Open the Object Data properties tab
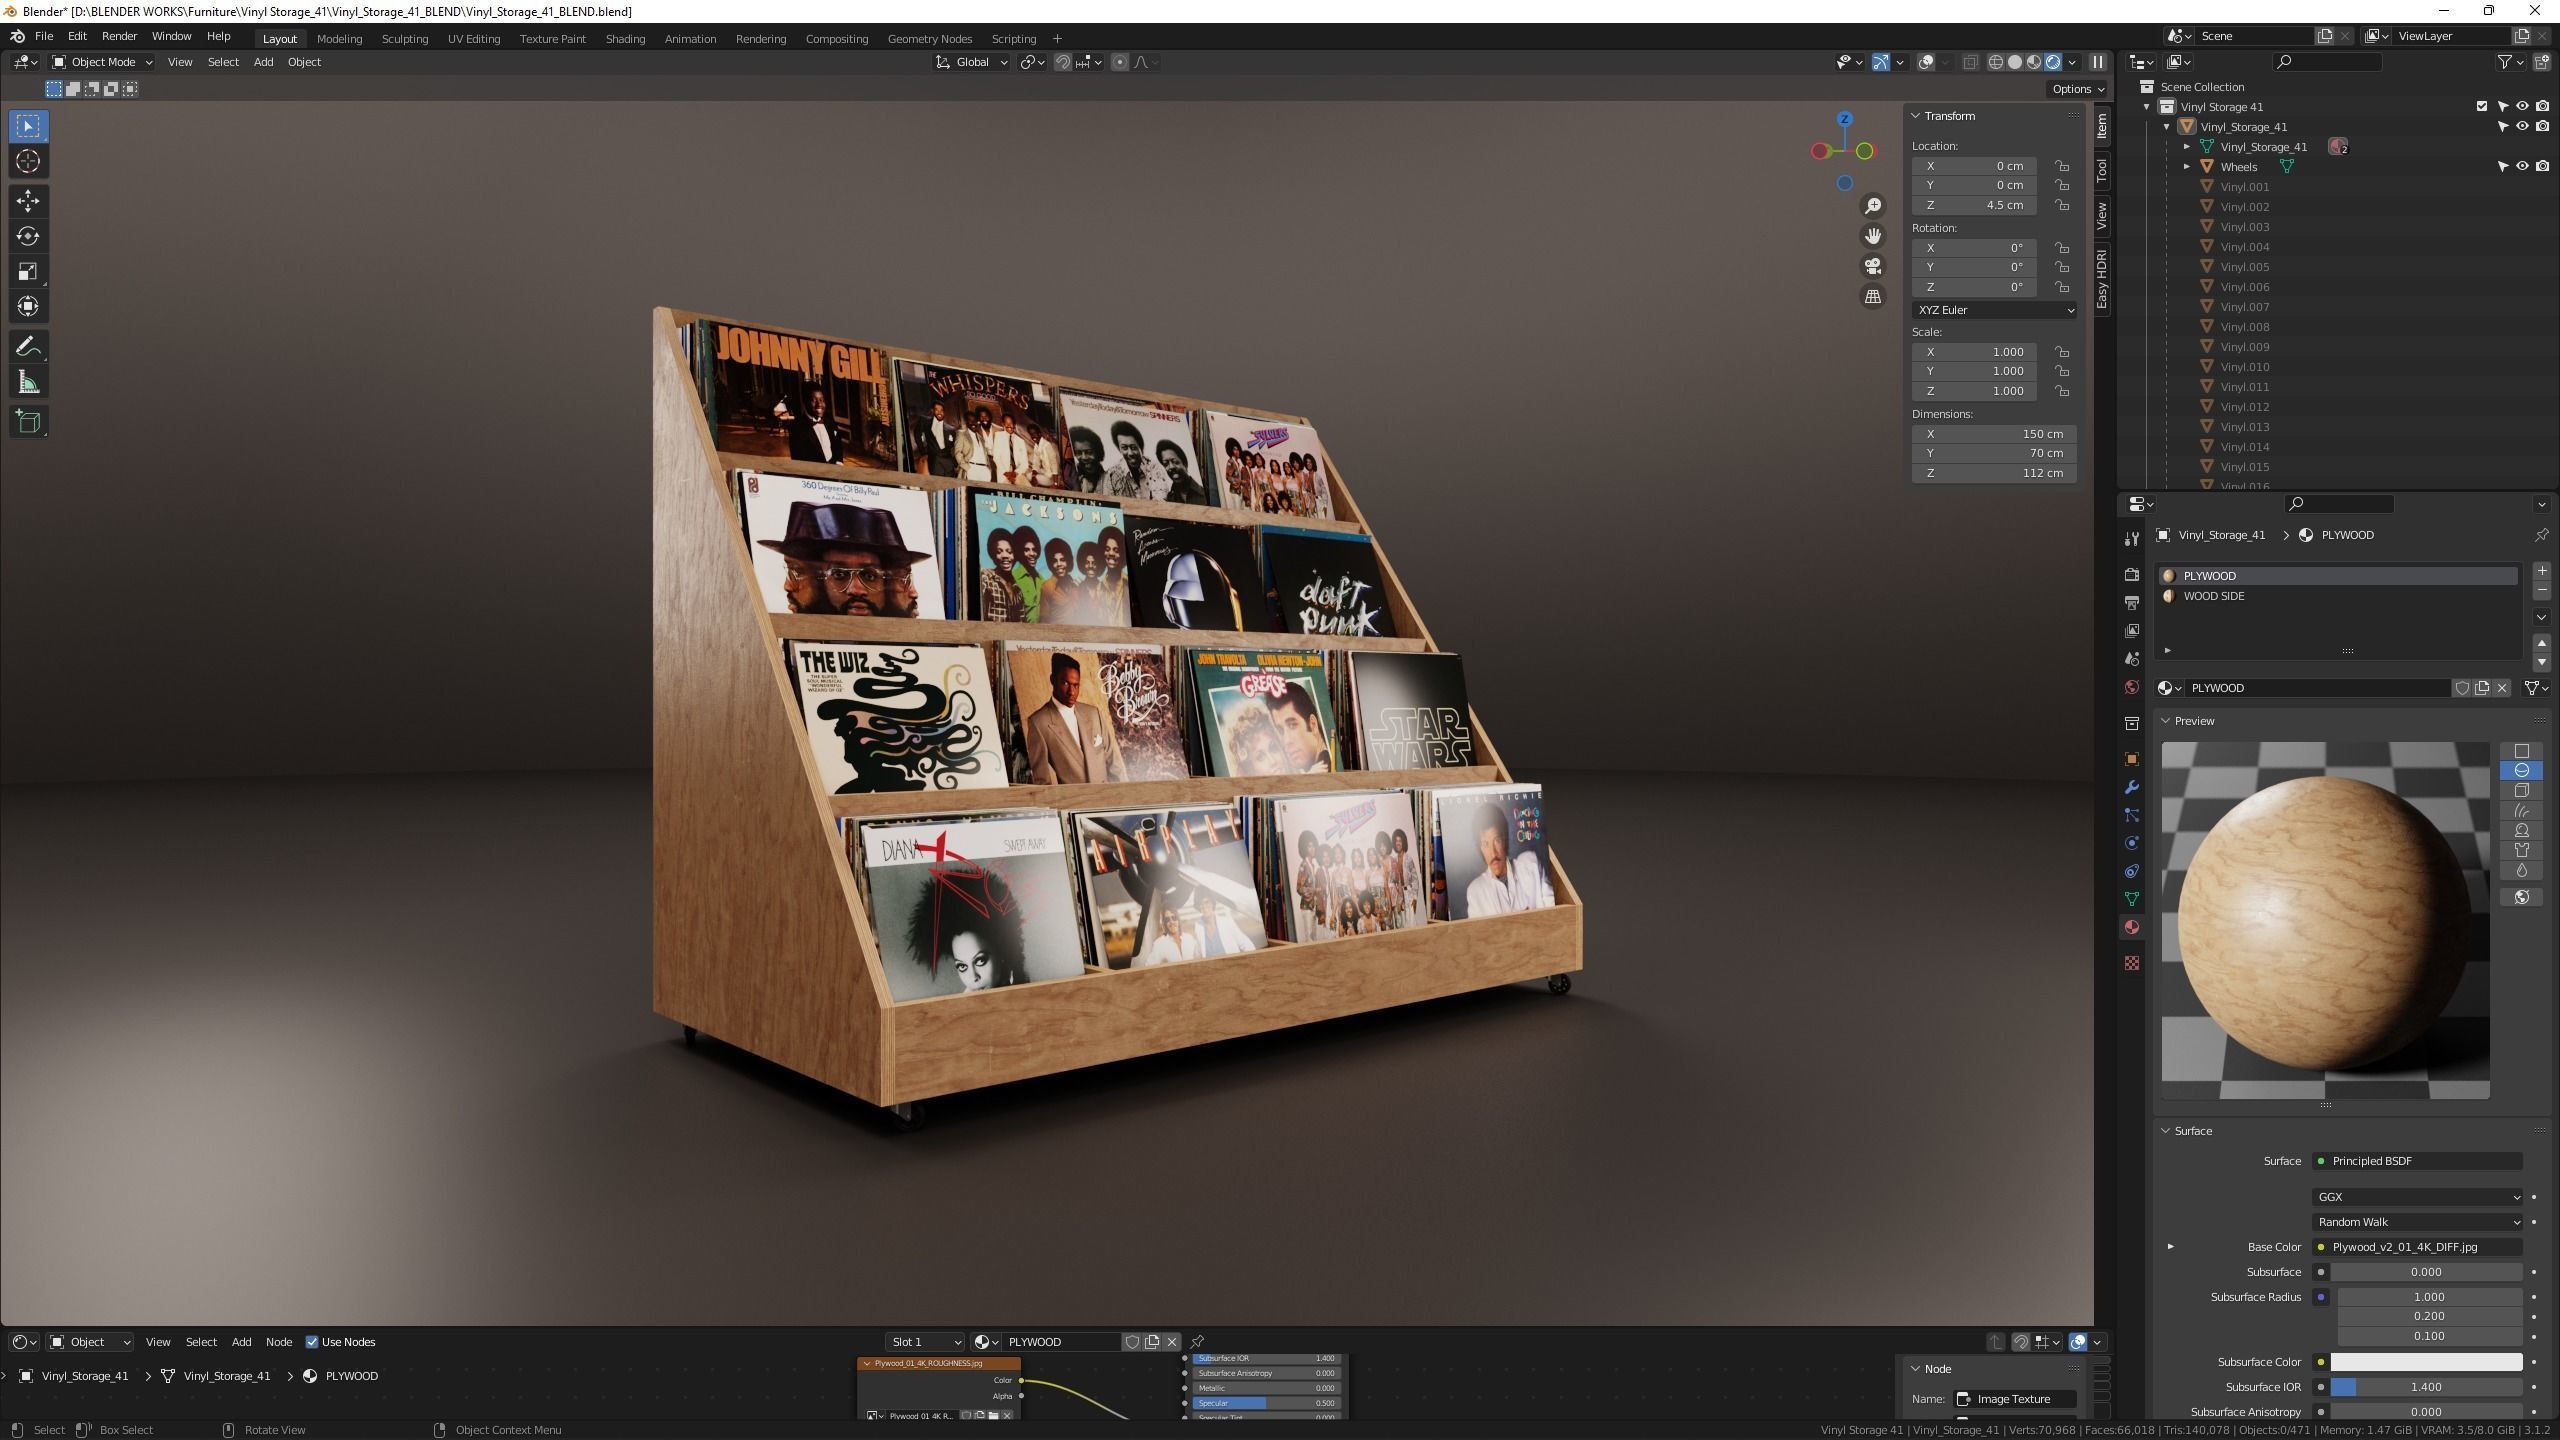This screenshot has height=1440, width=2560. click(2132, 899)
